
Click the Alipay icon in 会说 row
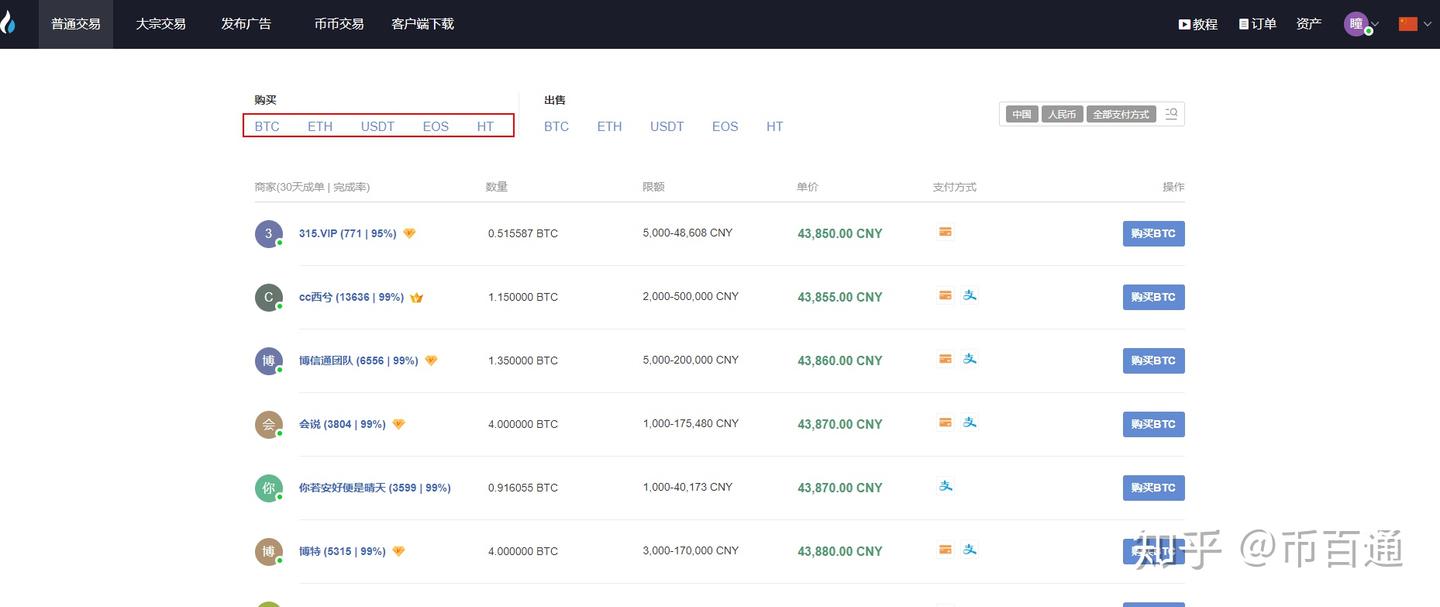(969, 422)
